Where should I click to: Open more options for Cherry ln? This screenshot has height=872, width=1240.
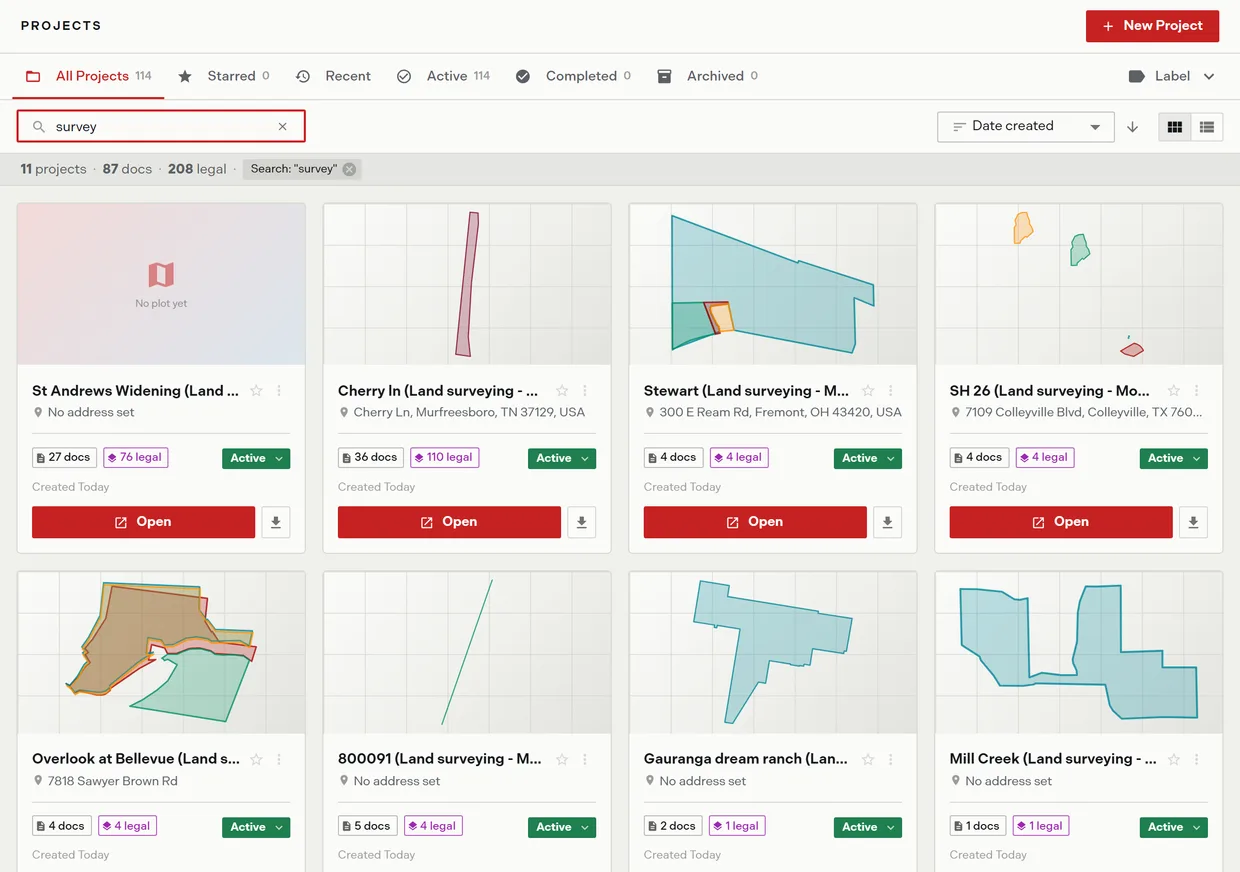click(585, 391)
